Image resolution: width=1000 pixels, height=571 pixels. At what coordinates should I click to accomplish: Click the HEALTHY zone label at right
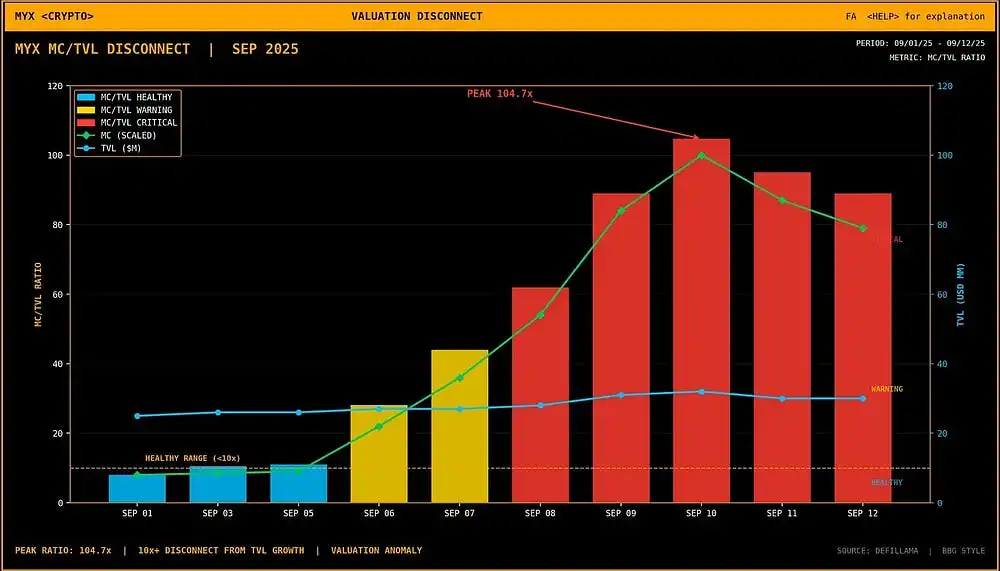887,483
